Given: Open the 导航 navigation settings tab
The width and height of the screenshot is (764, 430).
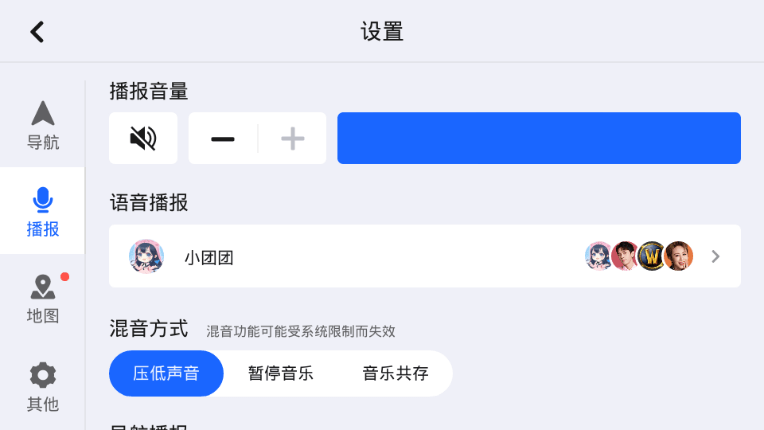Looking at the screenshot, I should click(42, 141).
